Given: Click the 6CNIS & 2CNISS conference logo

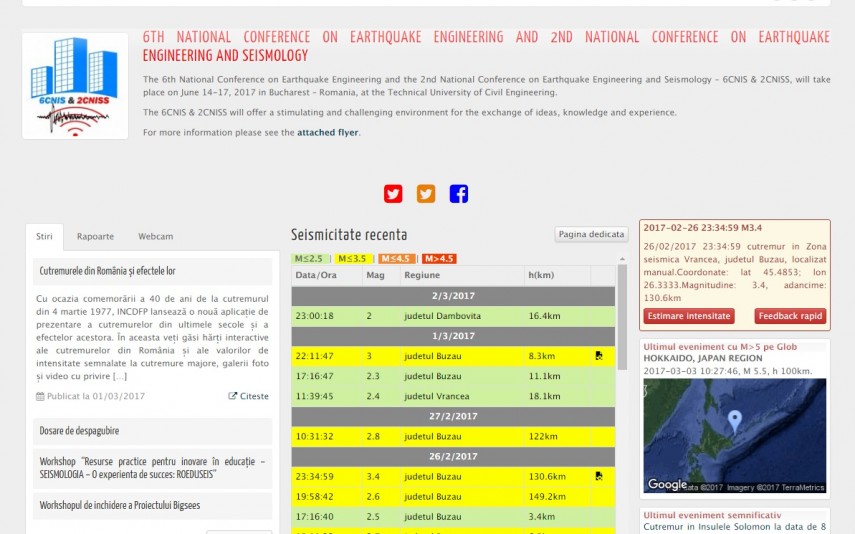Looking at the screenshot, I should 75,86.
